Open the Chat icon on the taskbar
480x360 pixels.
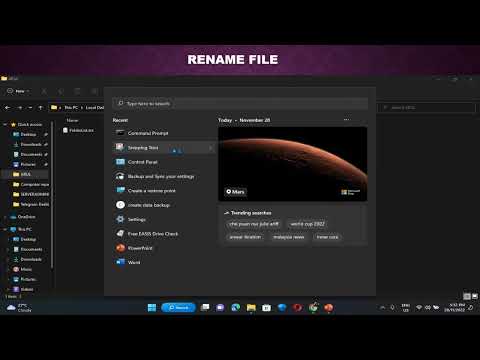tap(220, 307)
